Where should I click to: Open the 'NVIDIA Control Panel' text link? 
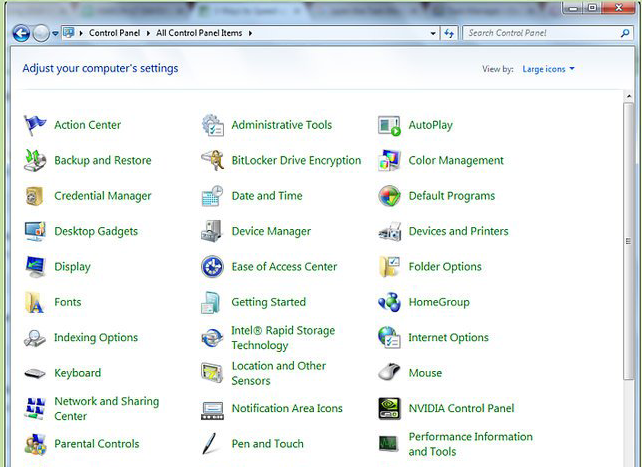tap(461, 408)
